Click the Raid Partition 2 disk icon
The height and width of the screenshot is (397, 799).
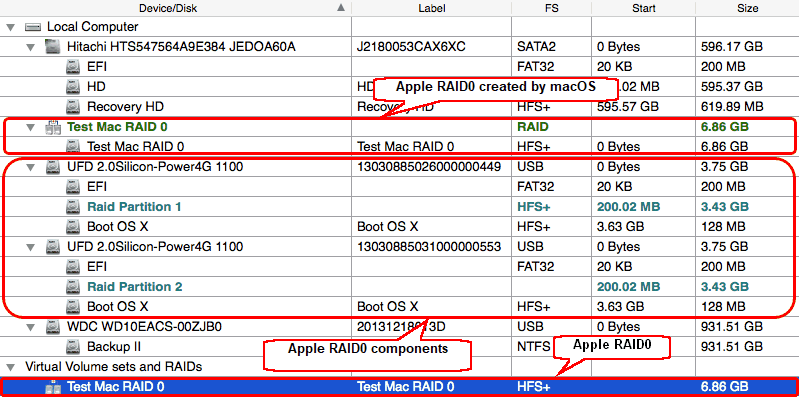(73, 287)
